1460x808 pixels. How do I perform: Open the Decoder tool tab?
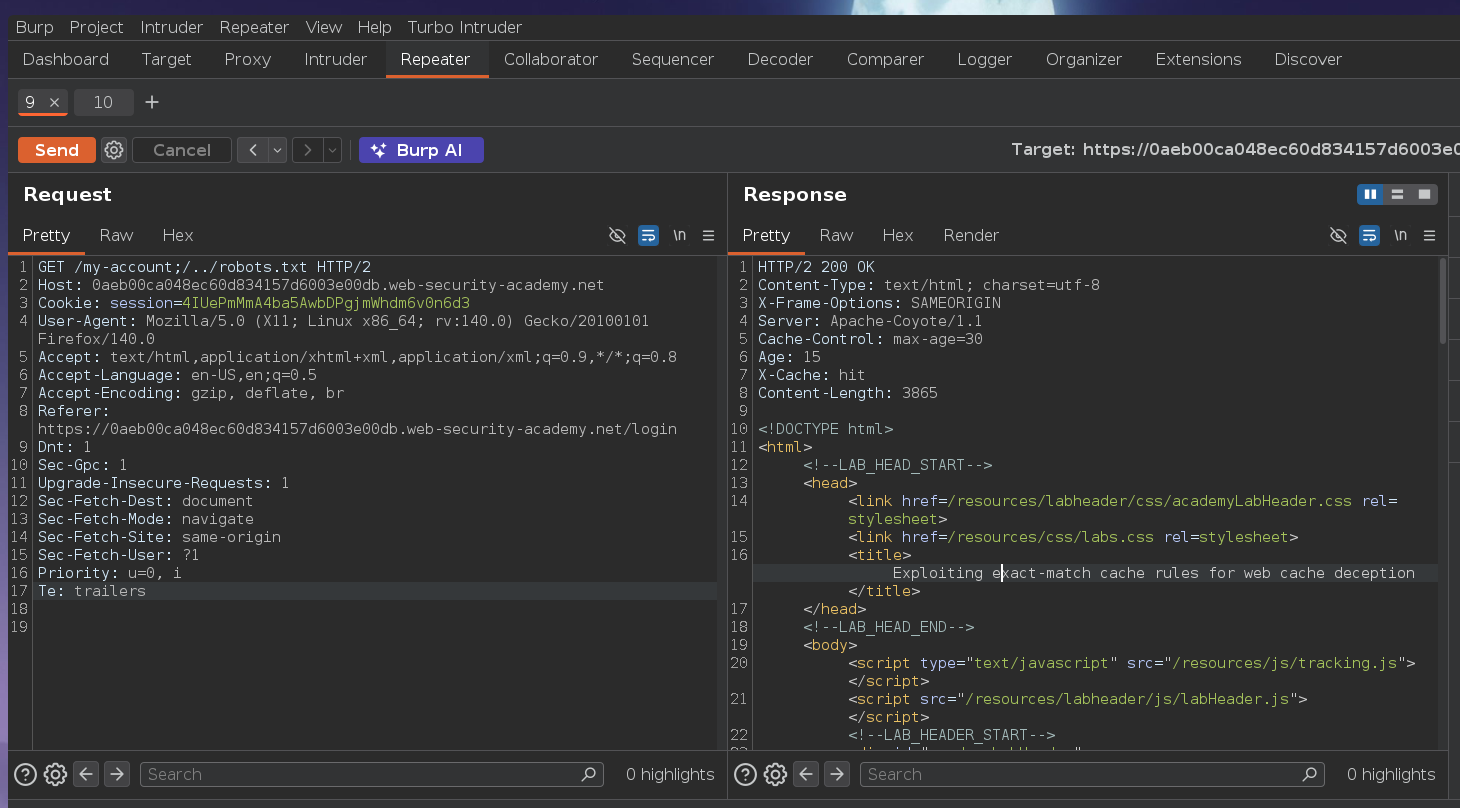tap(780, 59)
